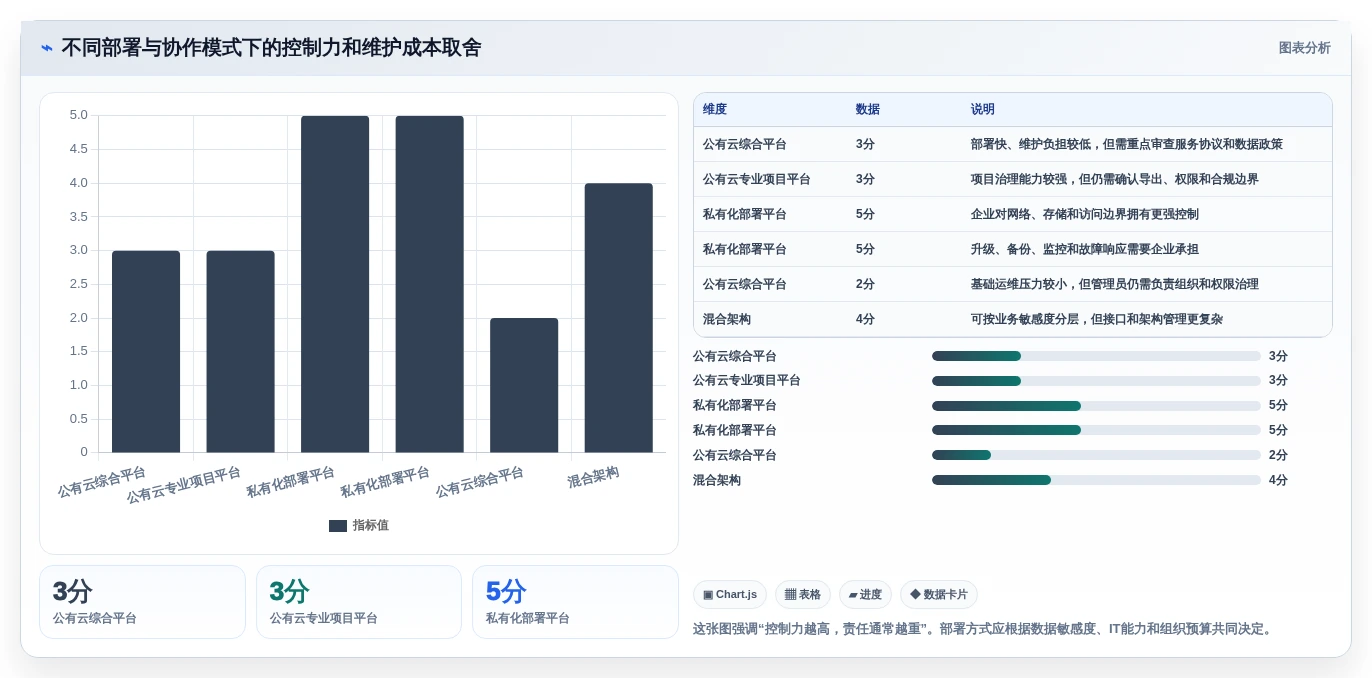The width and height of the screenshot is (1372, 678).
Task: Click the 公有云综合平台 progress bar showing 2分
Action: click(x=1096, y=455)
